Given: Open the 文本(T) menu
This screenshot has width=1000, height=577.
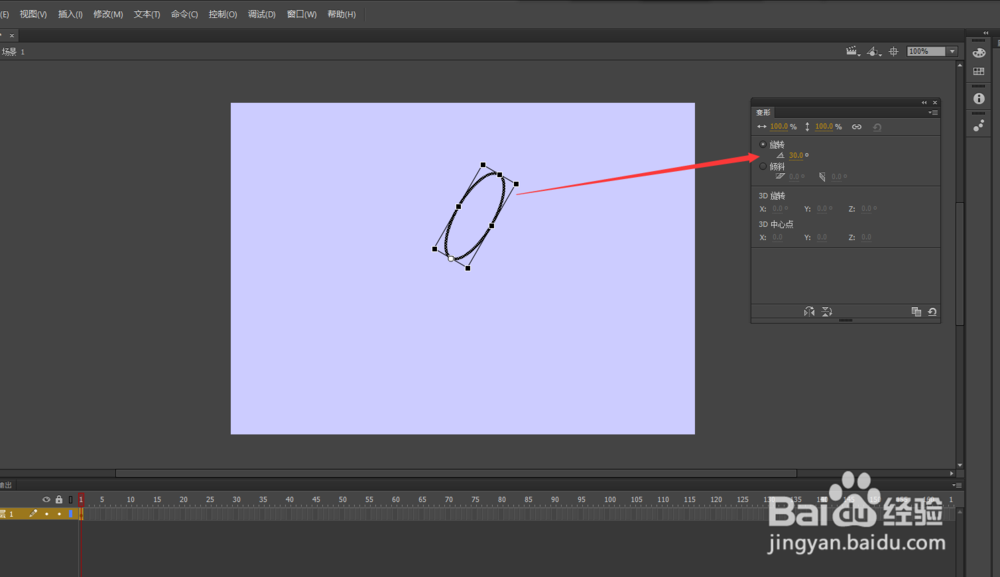Looking at the screenshot, I should (147, 14).
